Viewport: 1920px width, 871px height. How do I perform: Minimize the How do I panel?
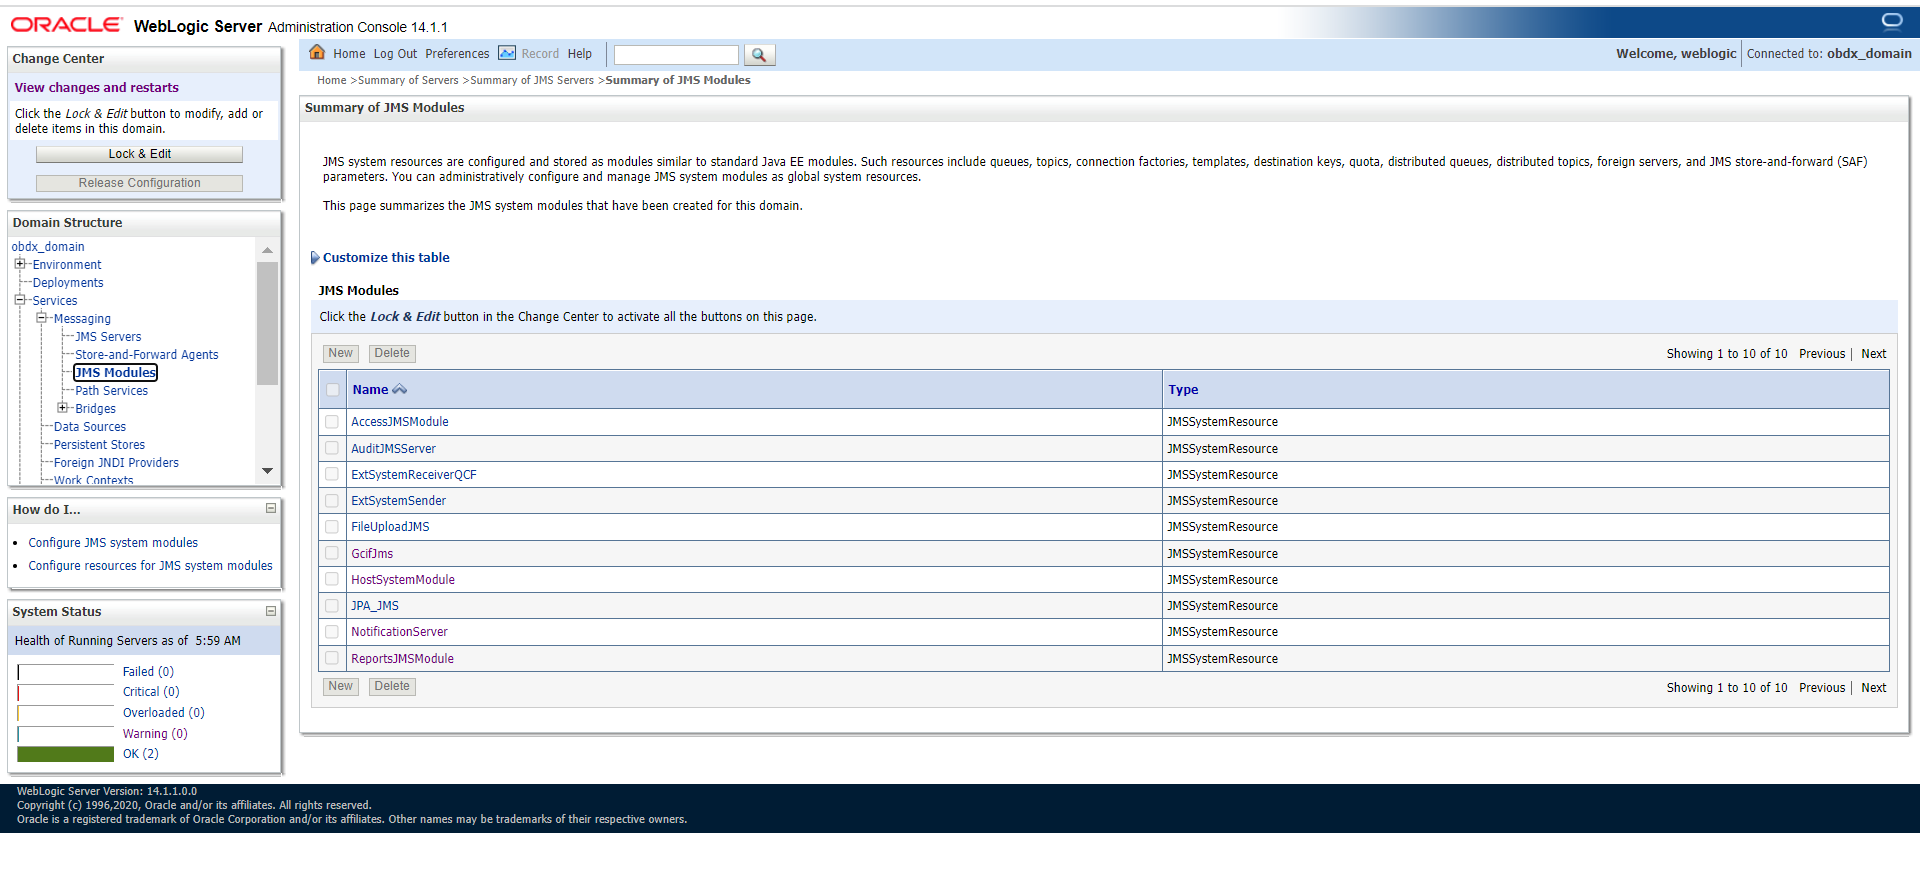[271, 509]
